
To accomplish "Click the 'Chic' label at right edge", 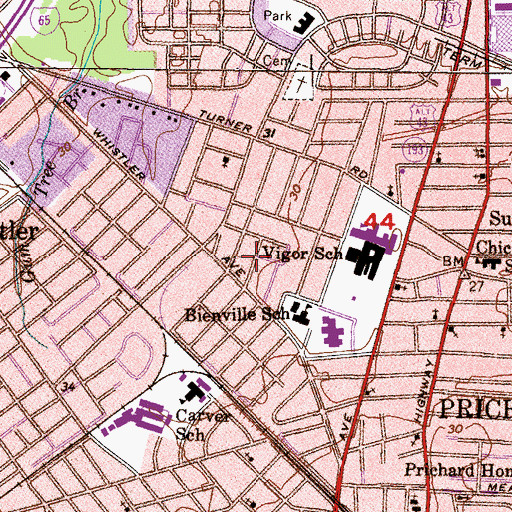I will point(494,248).
